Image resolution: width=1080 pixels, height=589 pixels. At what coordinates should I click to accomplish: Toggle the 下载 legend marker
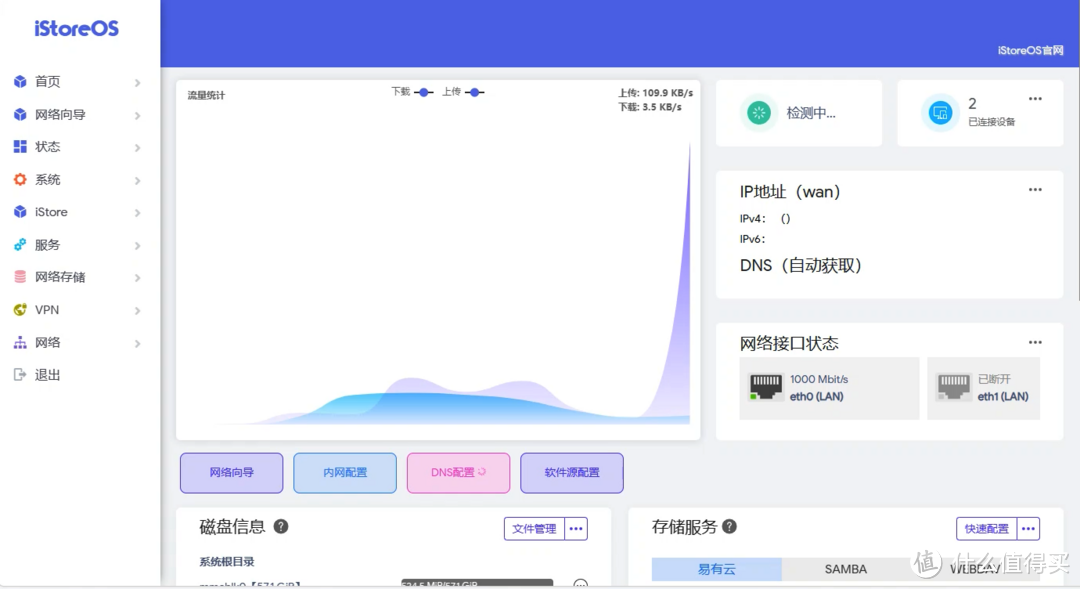pyautogui.click(x=424, y=92)
